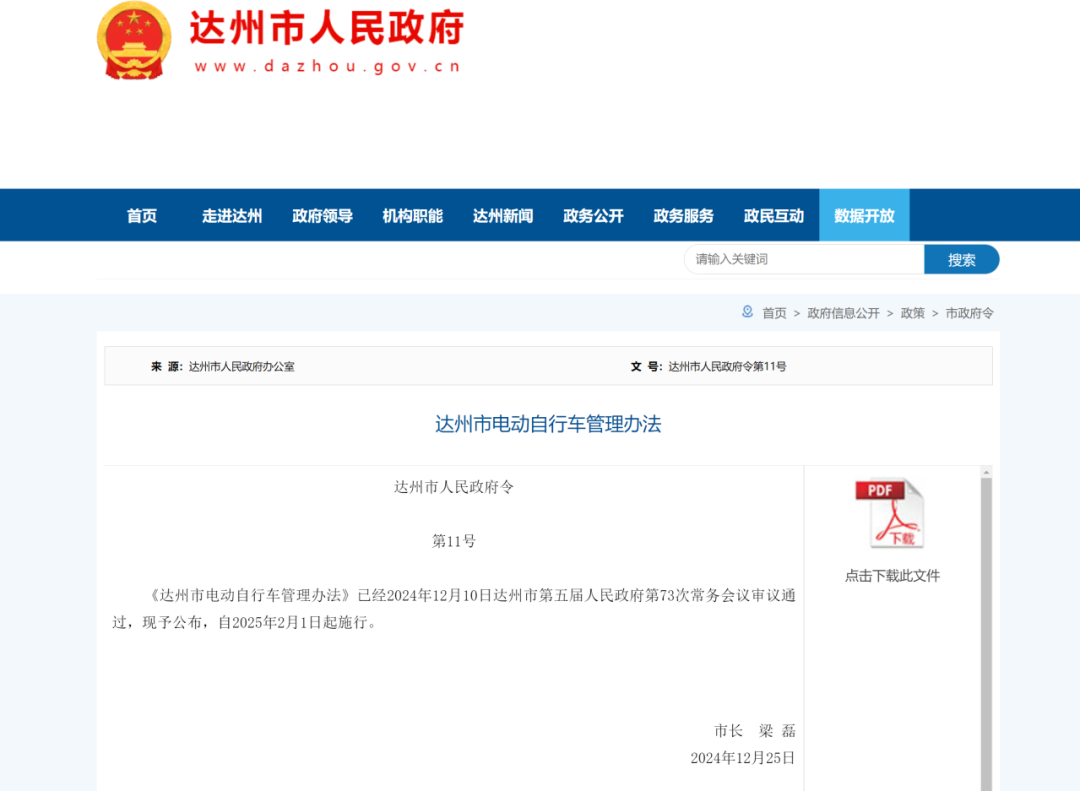The height and width of the screenshot is (791, 1080).
Task: Open the 达州新闻 navigation menu
Action: [502, 214]
